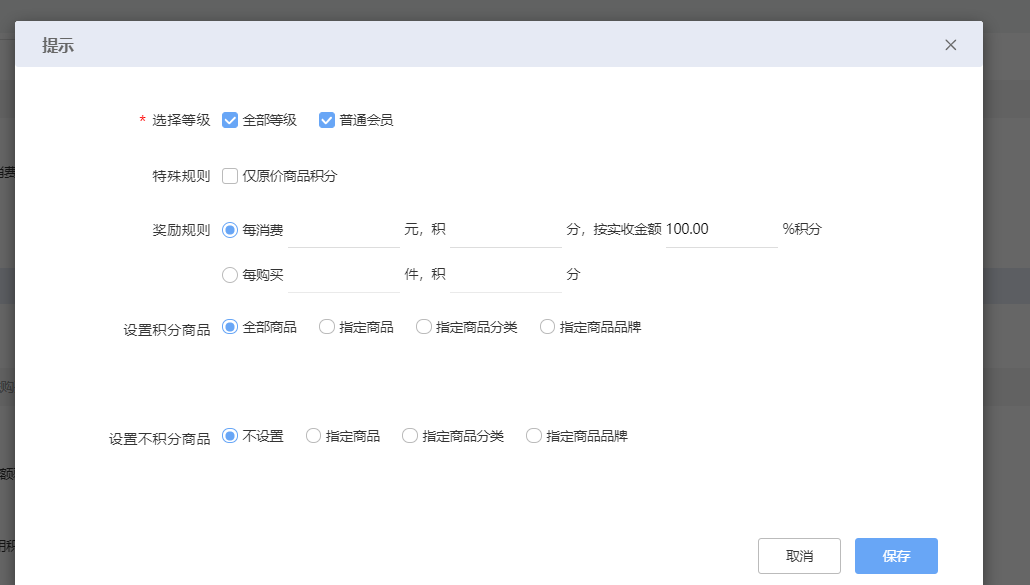Select 不设置 for 设置不积分商品
This screenshot has height=585, width=1030.
point(230,436)
